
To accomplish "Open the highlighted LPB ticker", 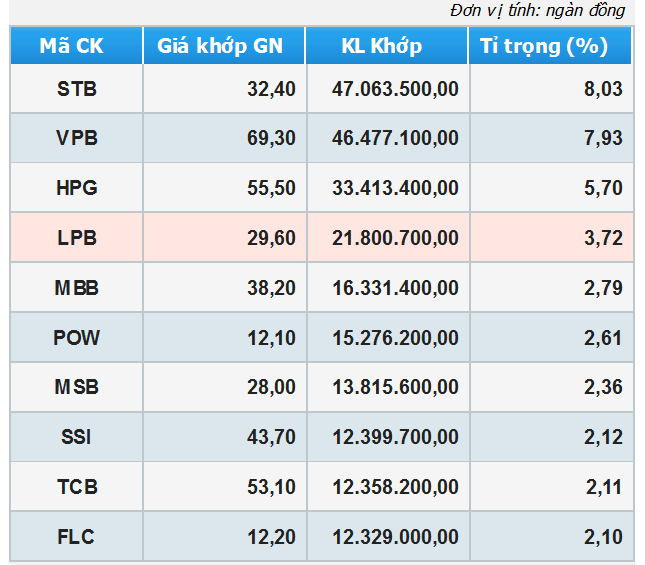I will [76, 237].
